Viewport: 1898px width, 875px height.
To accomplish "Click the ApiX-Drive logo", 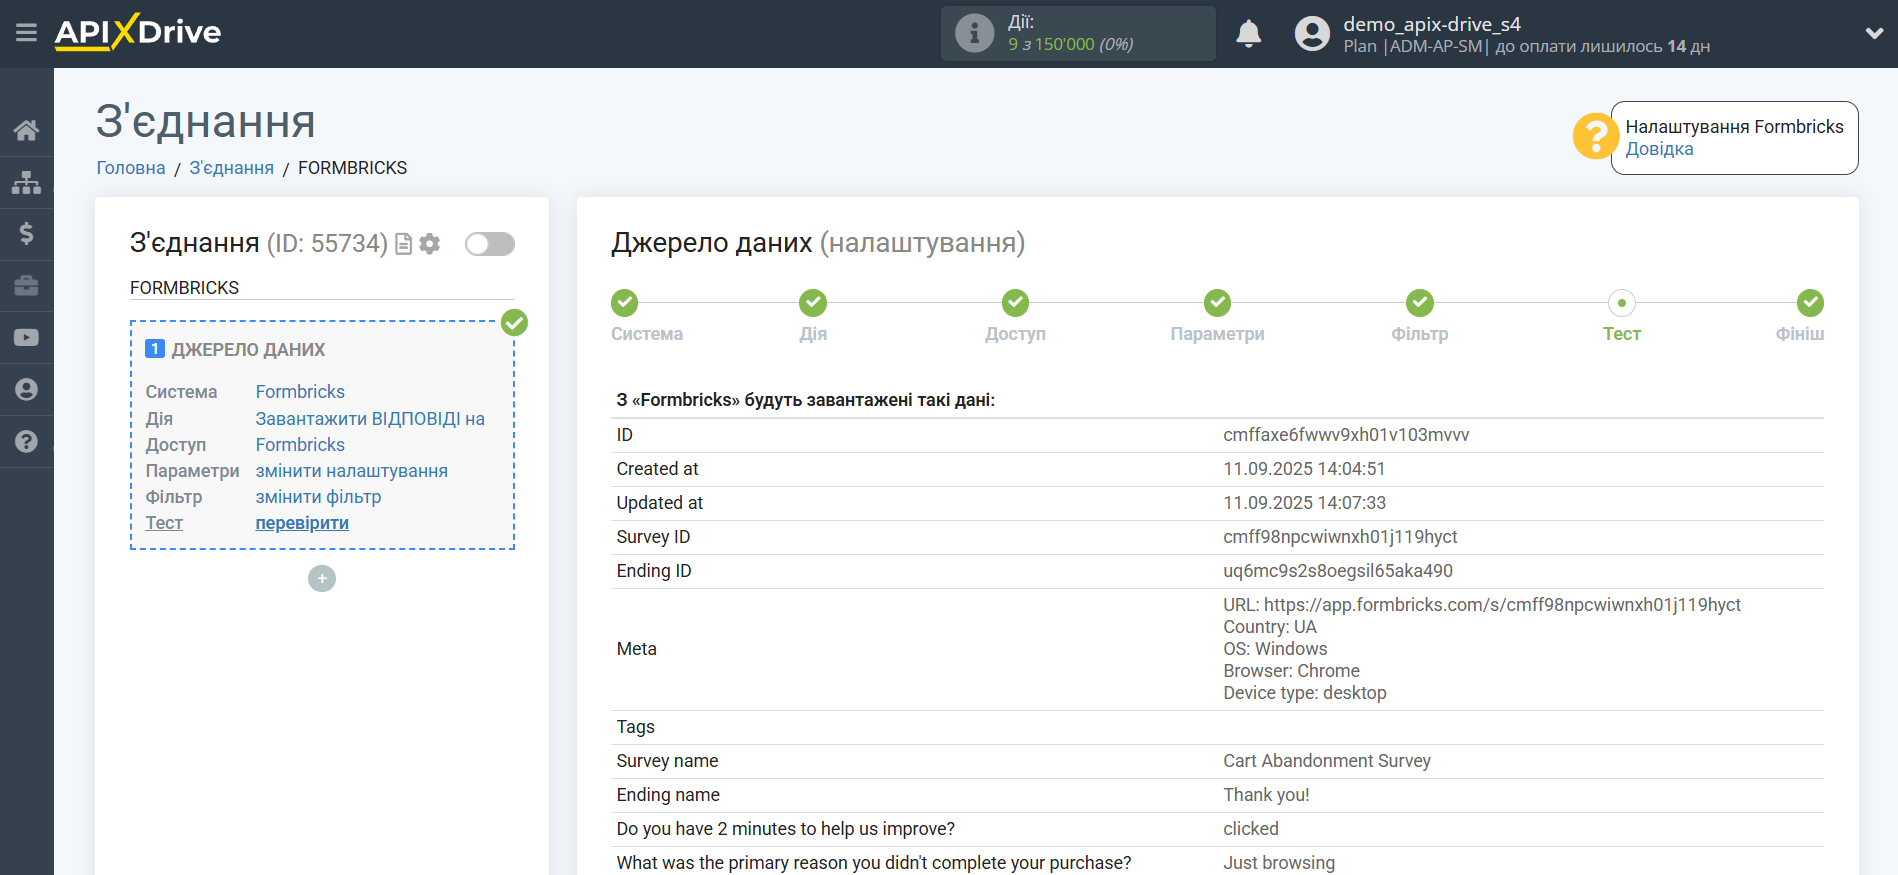I will pyautogui.click(x=138, y=32).
